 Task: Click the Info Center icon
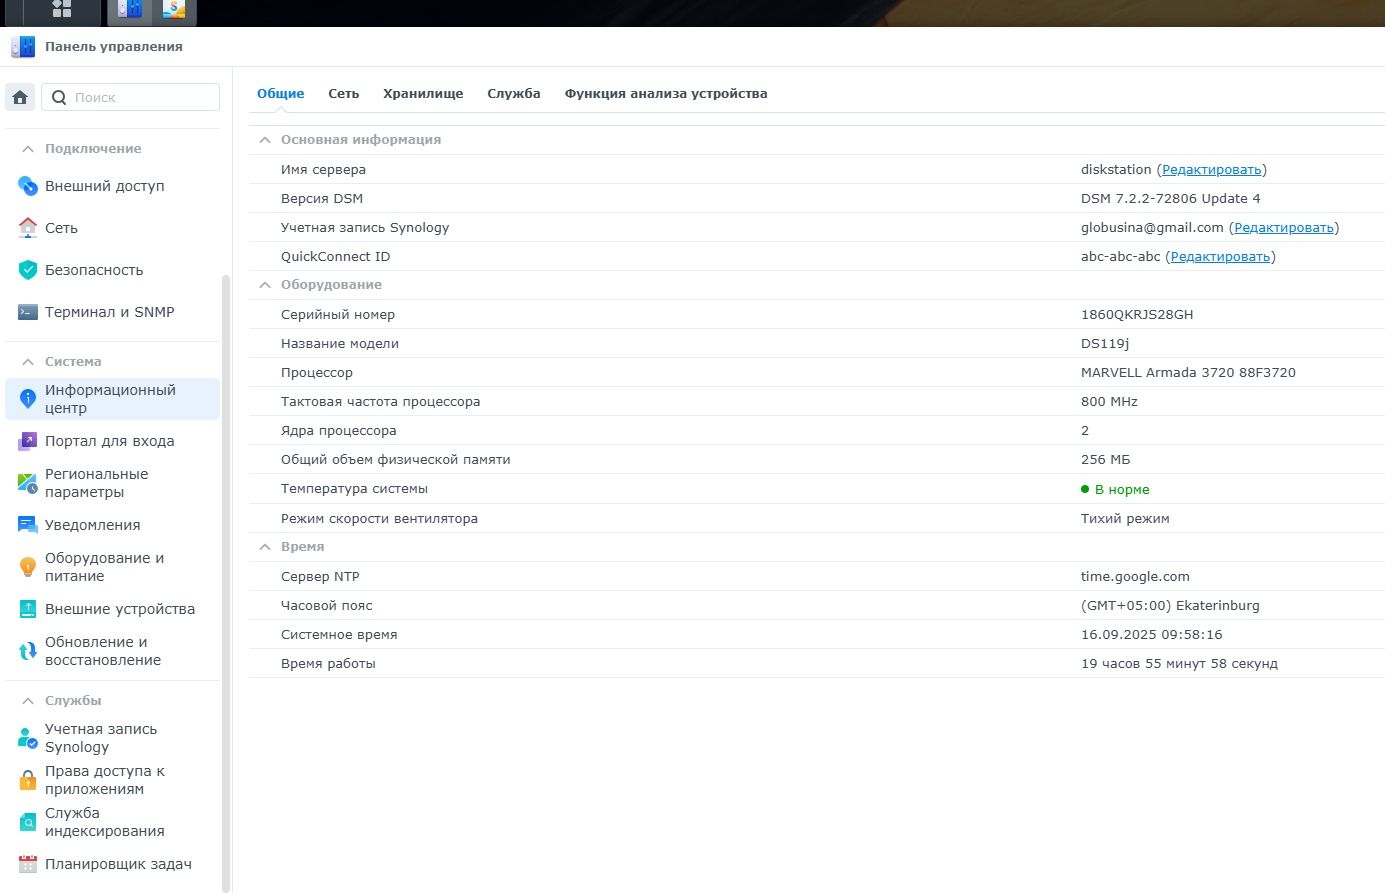pos(28,399)
